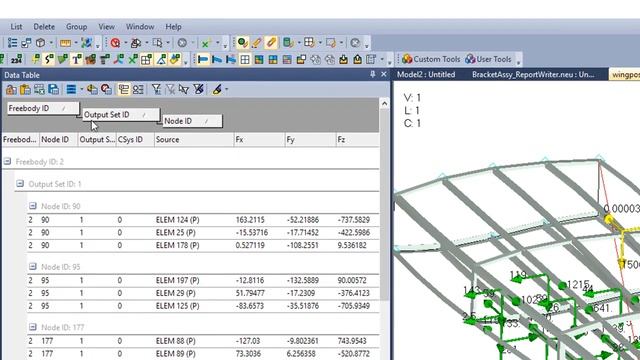Select the ELEM 29 (P) row
Viewport: 640px width, 360px height.
[203, 293]
